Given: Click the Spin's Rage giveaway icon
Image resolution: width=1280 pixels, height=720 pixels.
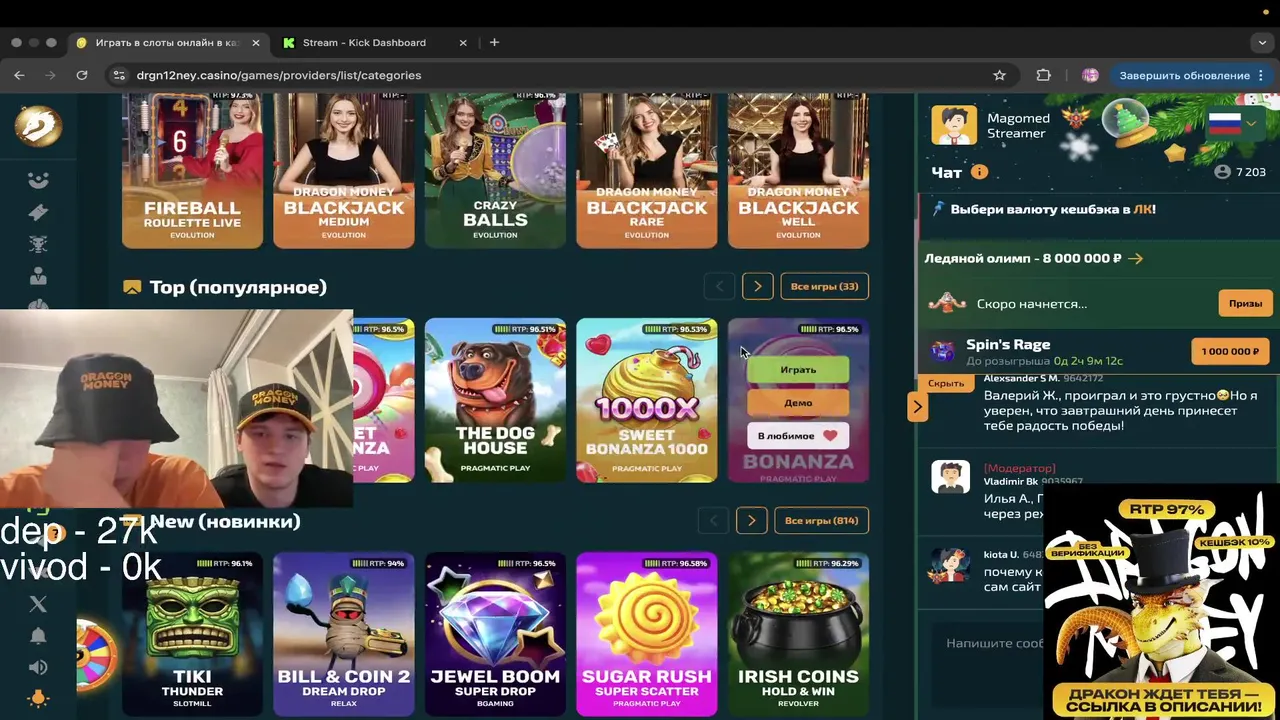Looking at the screenshot, I should (942, 350).
